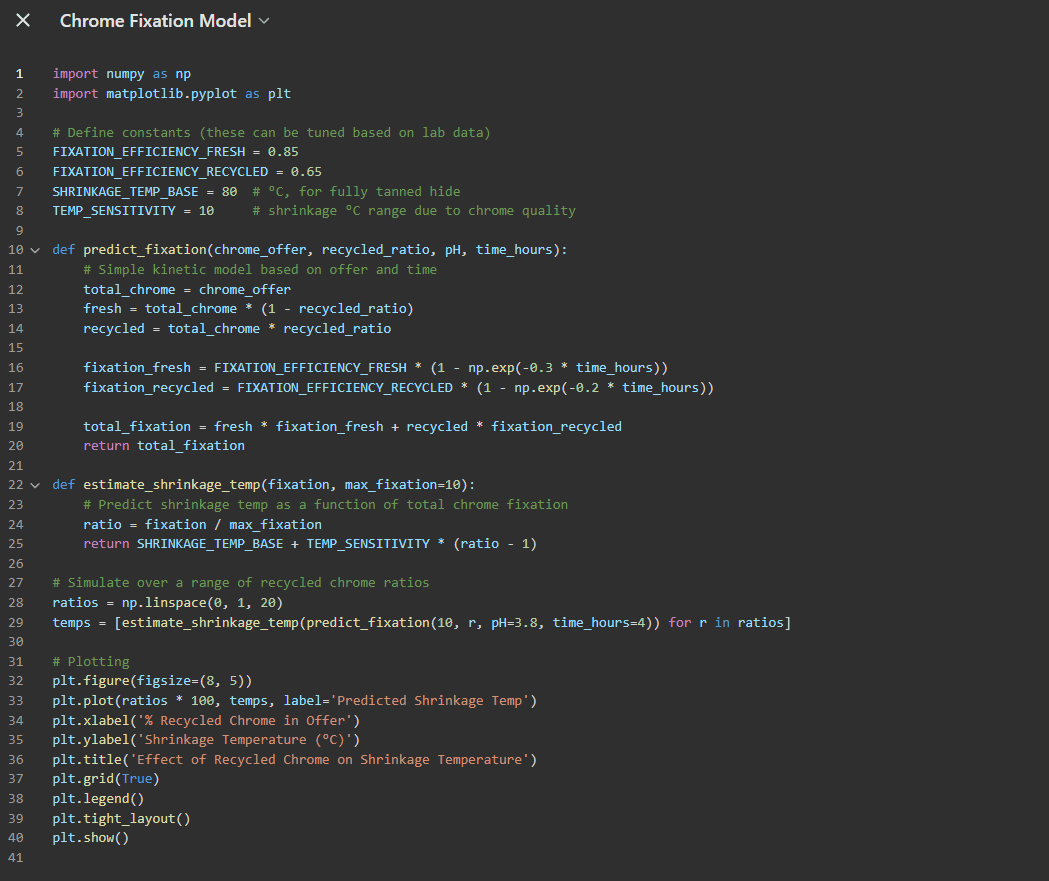The image size is (1049, 881).
Task: Click the ratios = np.linspace line
Action: click(168, 603)
